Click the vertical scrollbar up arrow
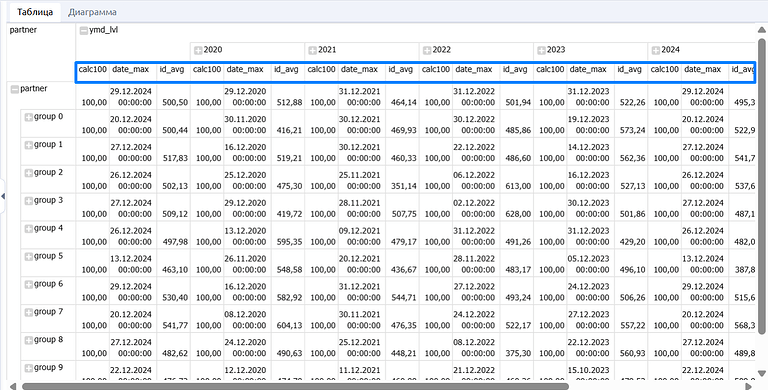 (762, 30)
